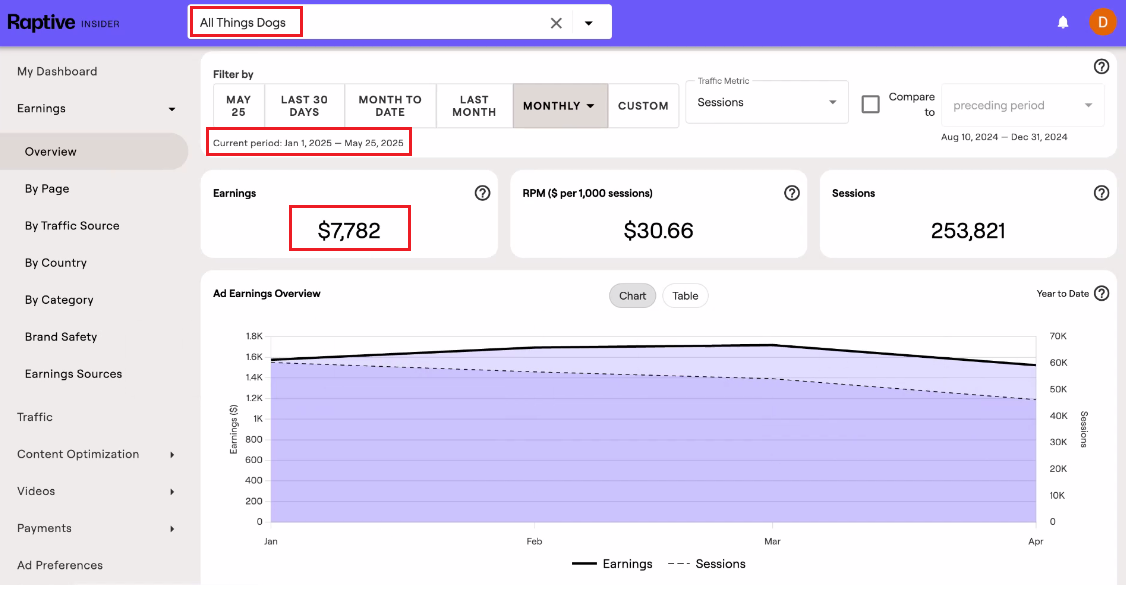This screenshot has width=1126, height=596.
Task: Open By Traffic Source report
Action: tap(73, 226)
